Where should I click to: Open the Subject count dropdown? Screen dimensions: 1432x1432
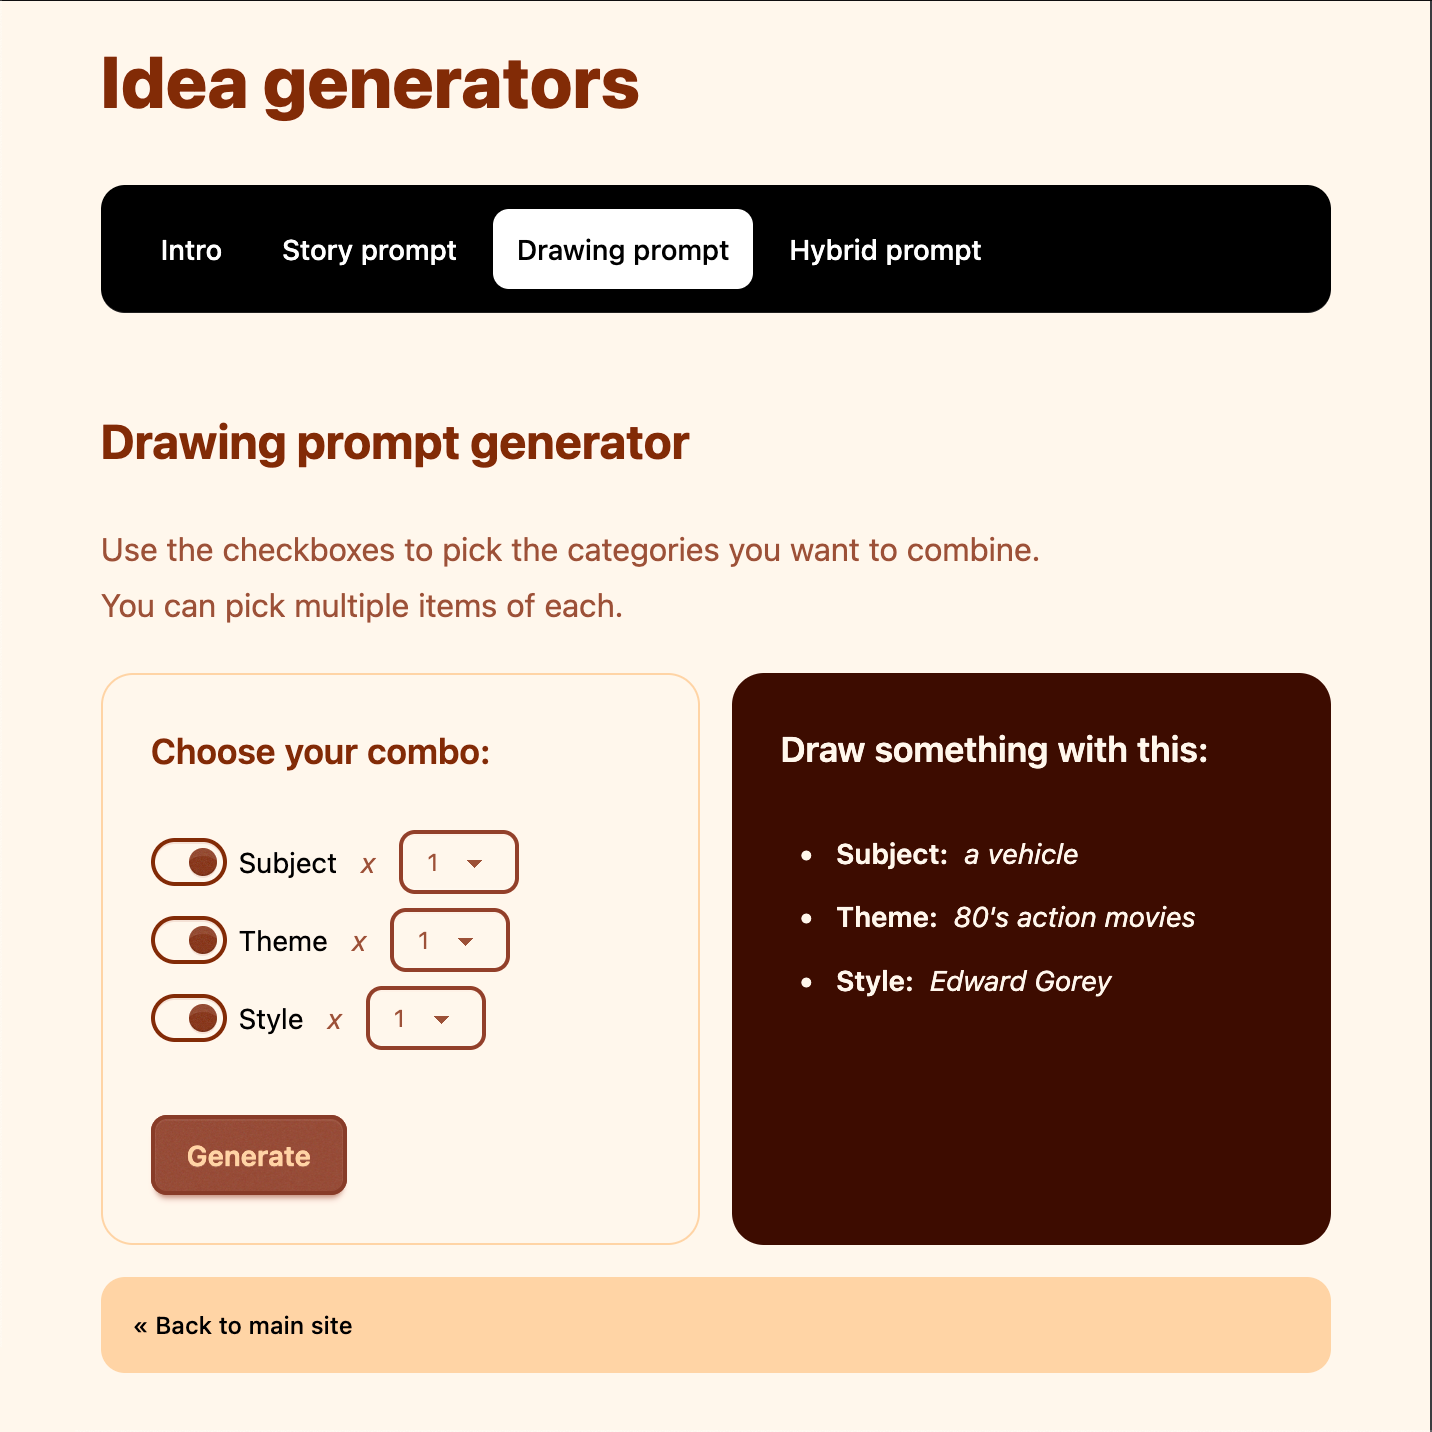click(x=457, y=862)
